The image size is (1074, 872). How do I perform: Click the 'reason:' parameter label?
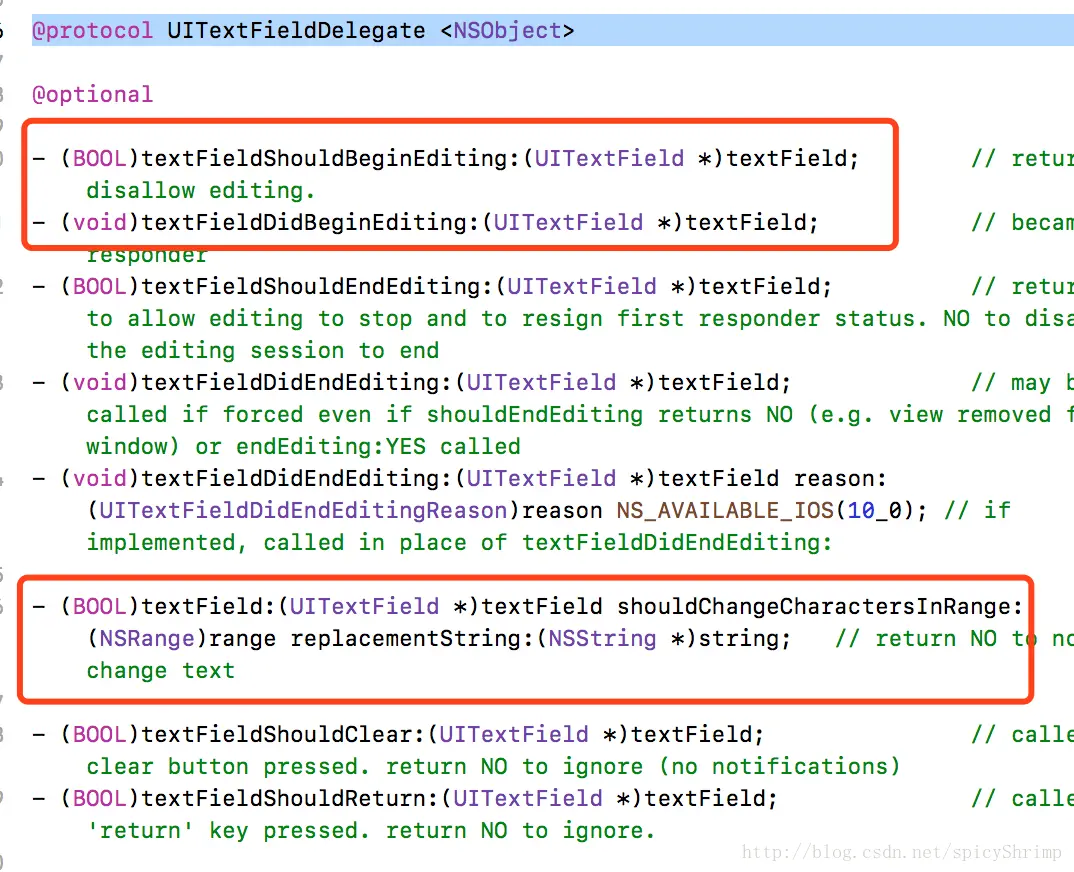[x=840, y=478]
